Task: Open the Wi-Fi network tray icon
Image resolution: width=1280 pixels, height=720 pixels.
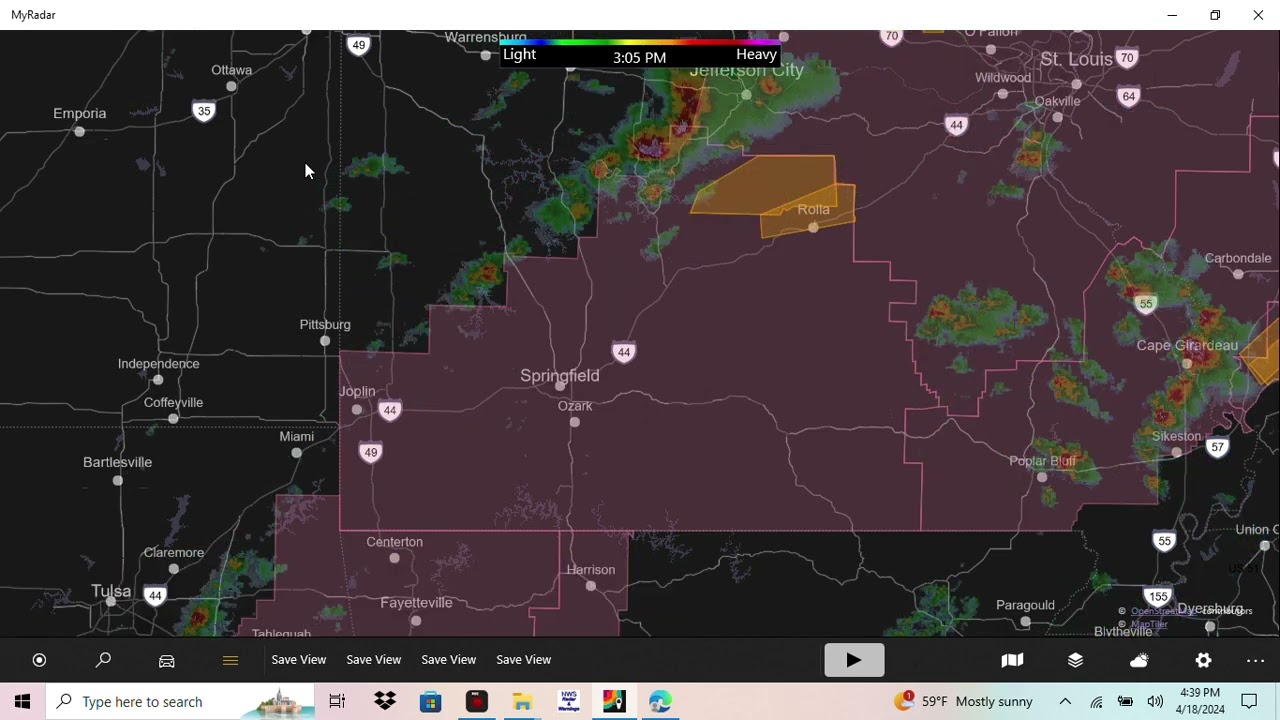Action: tap(1096, 702)
